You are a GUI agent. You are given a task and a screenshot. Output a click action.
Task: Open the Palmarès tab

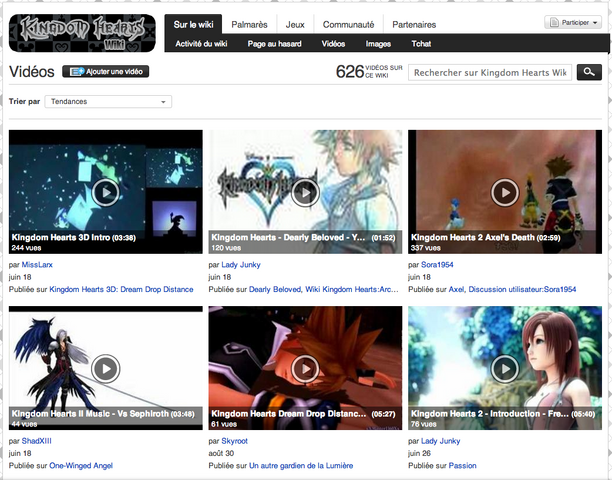pyautogui.click(x=249, y=25)
